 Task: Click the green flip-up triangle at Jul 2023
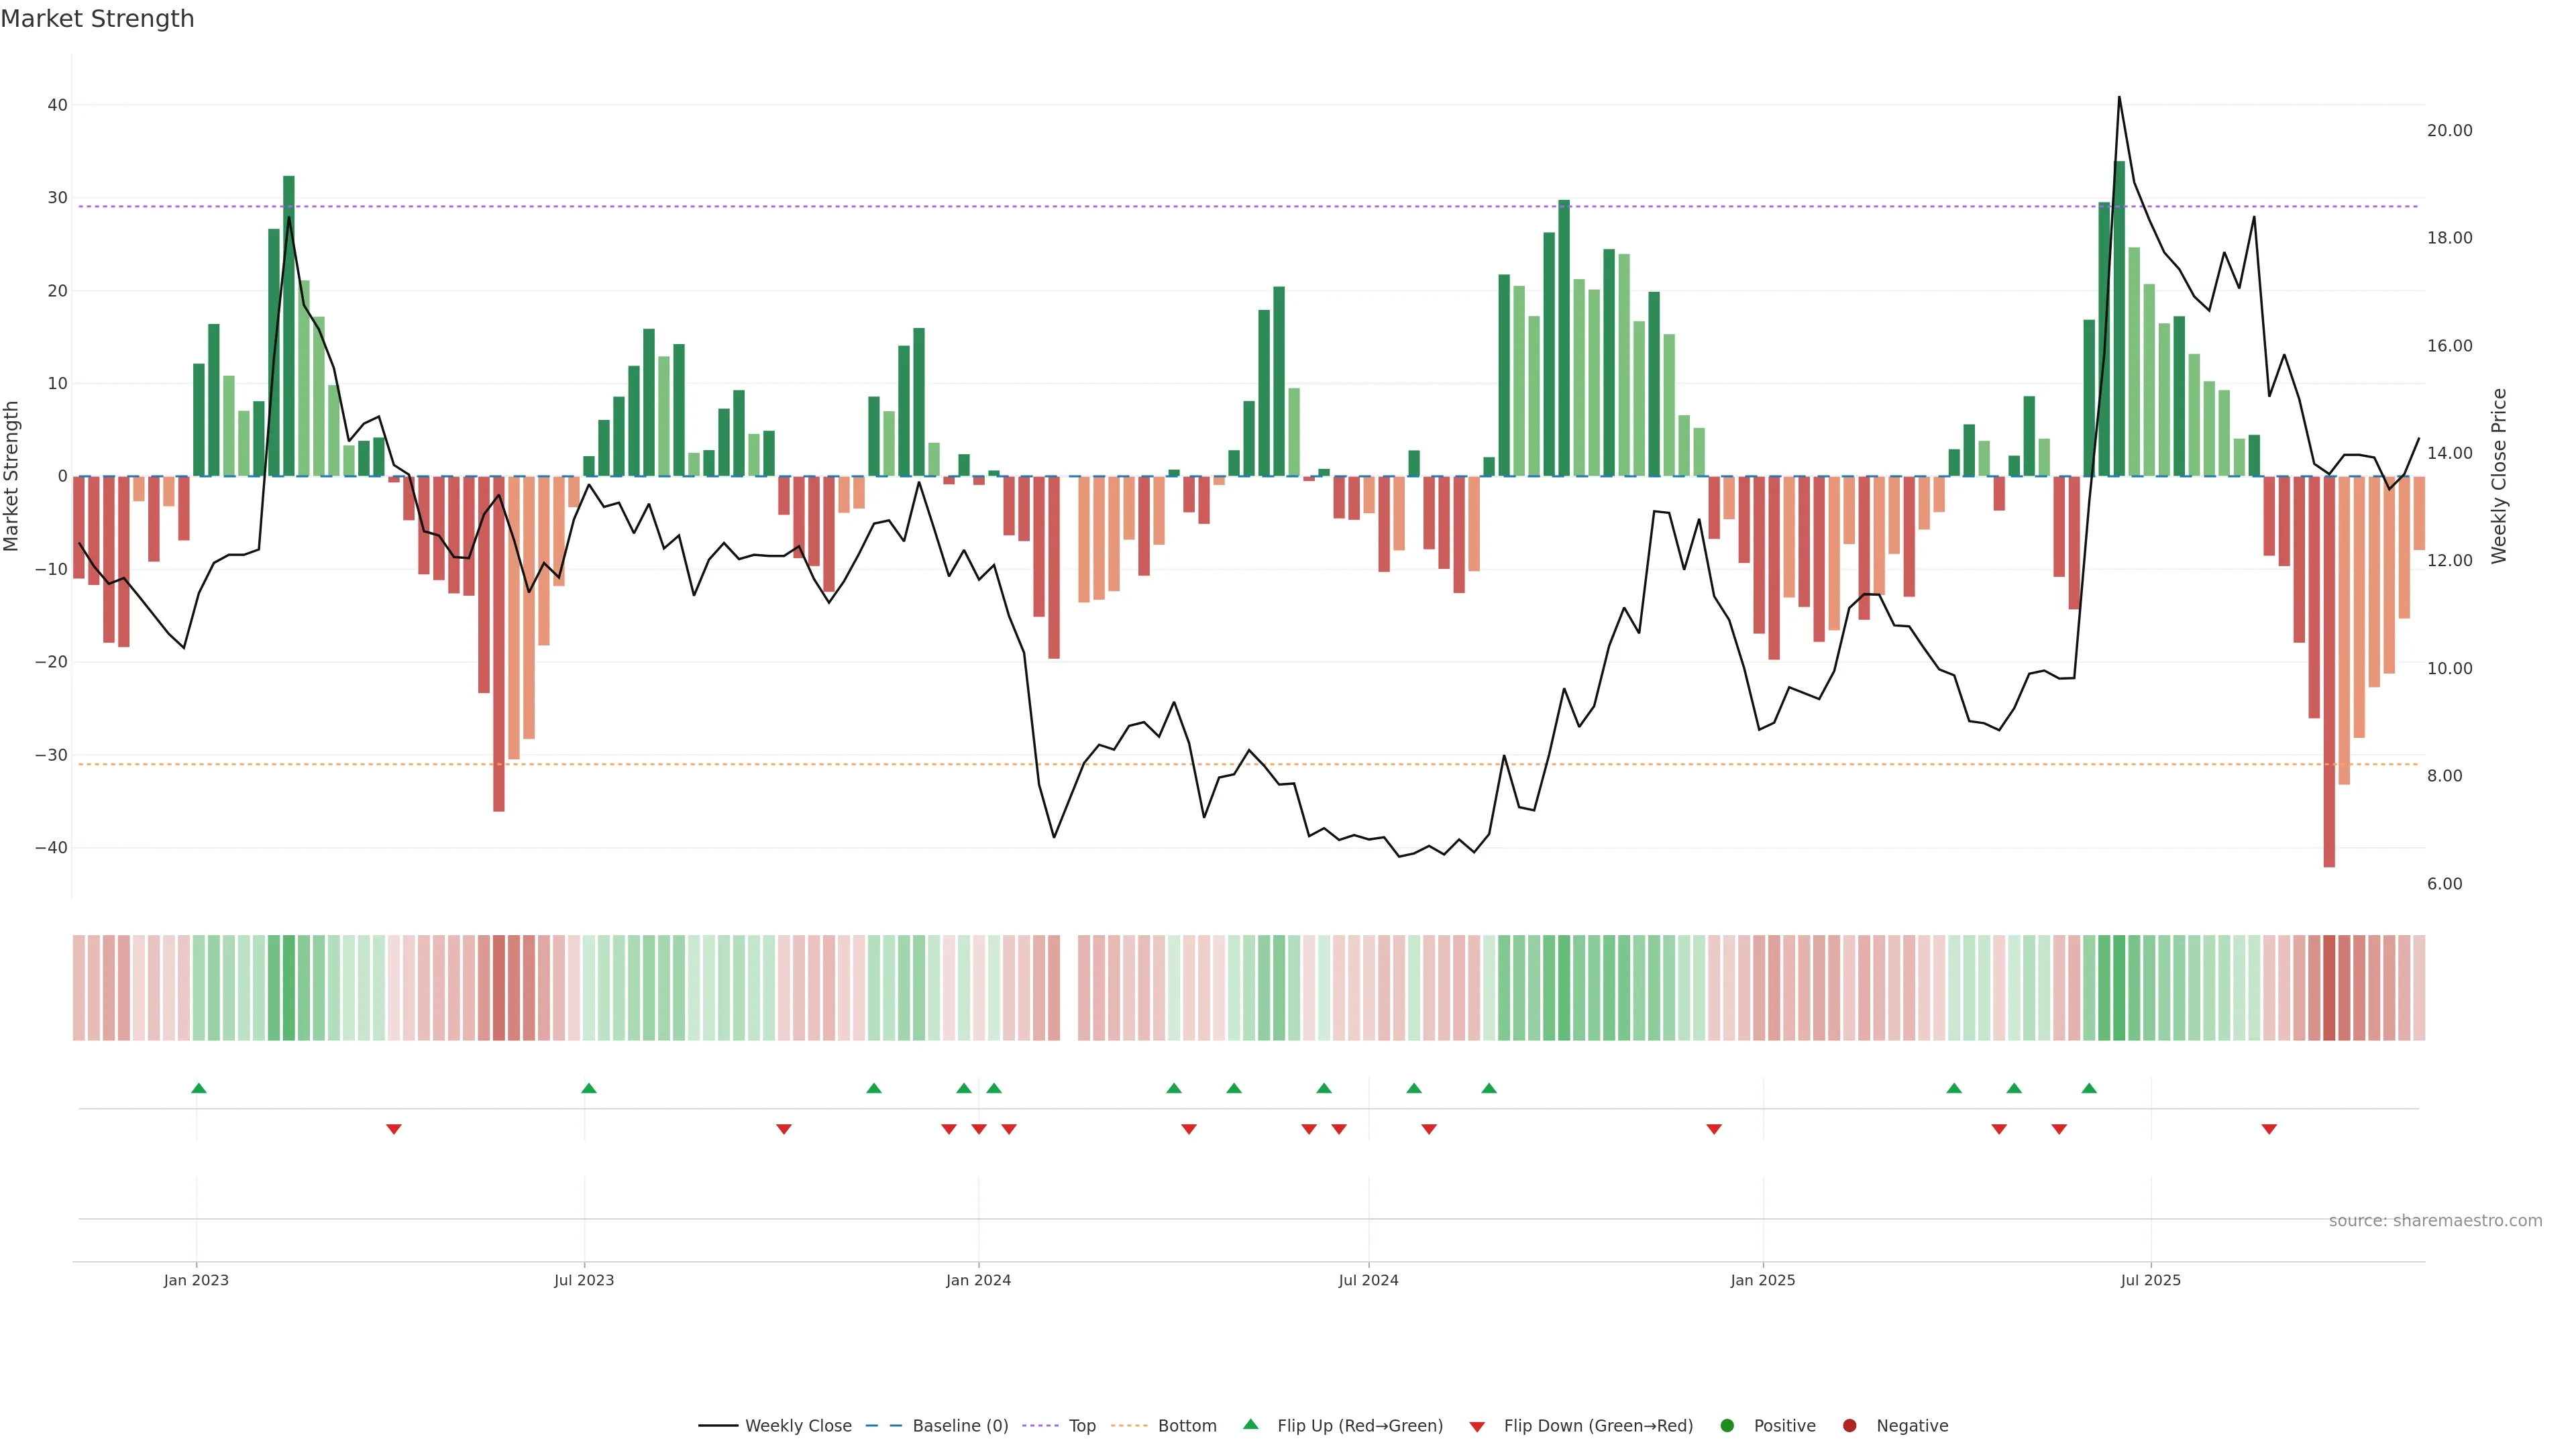[589, 1088]
